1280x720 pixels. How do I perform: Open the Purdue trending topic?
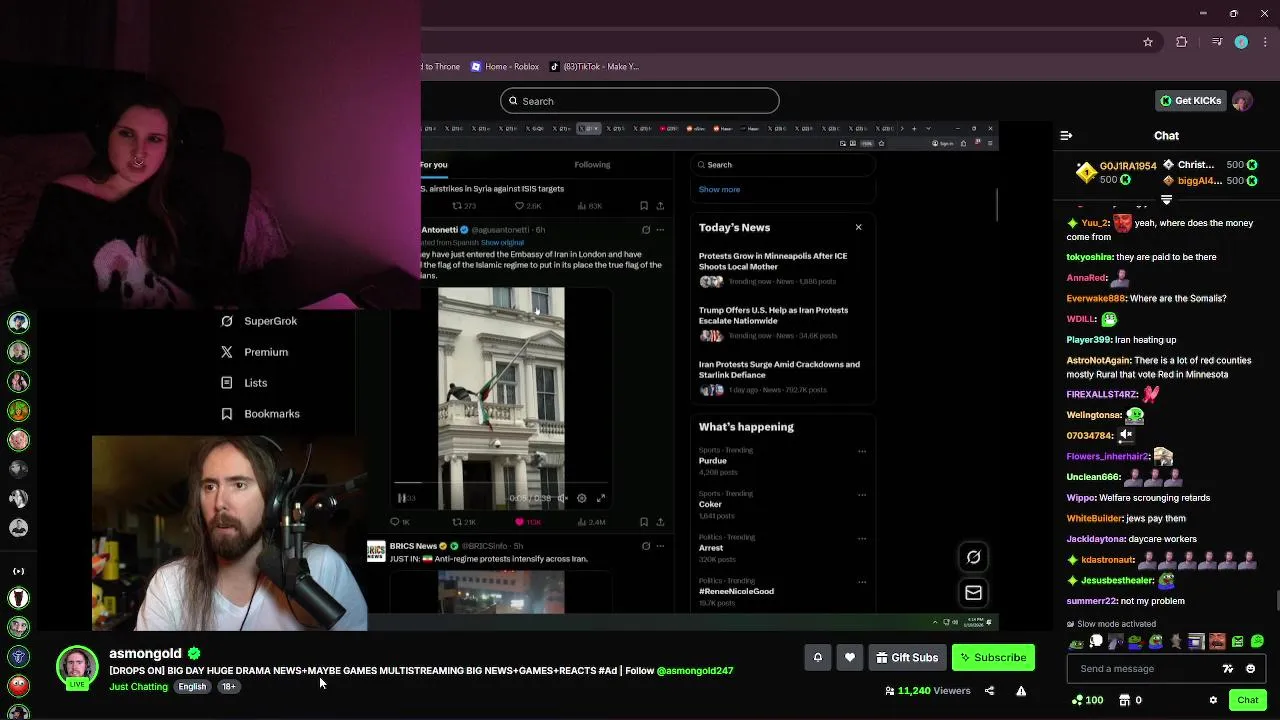click(713, 461)
